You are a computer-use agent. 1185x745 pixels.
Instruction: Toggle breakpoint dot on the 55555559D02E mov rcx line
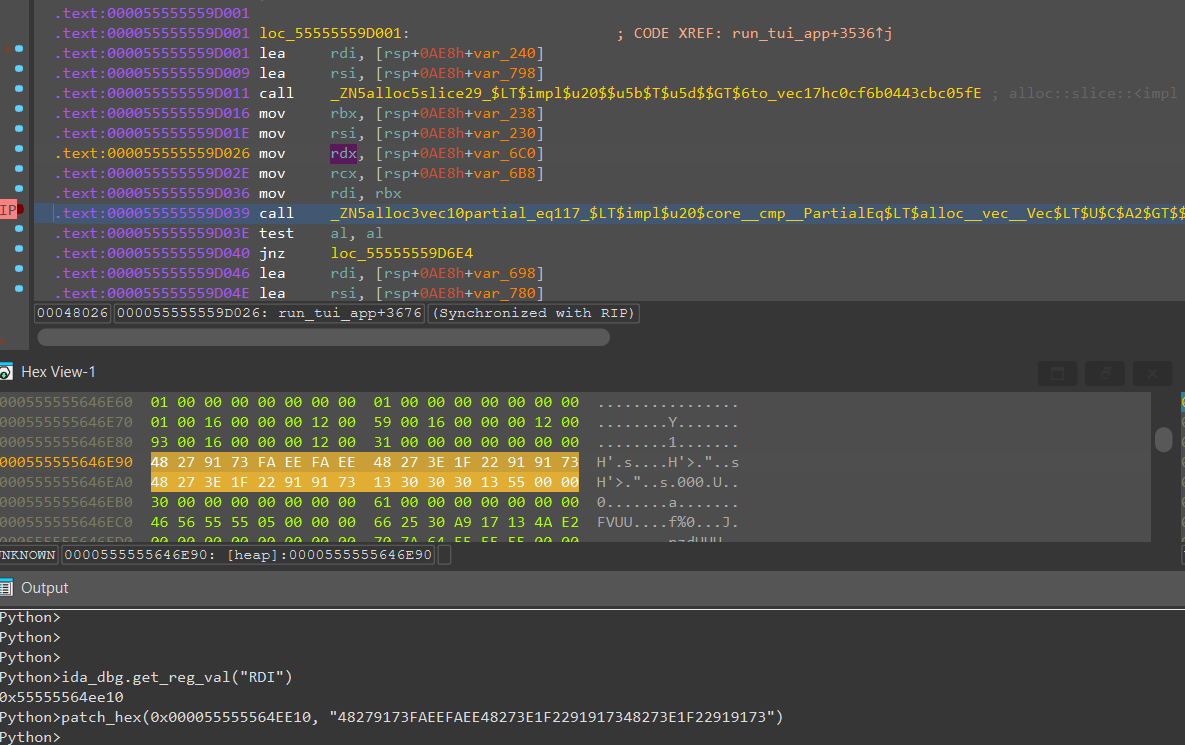coord(19,168)
